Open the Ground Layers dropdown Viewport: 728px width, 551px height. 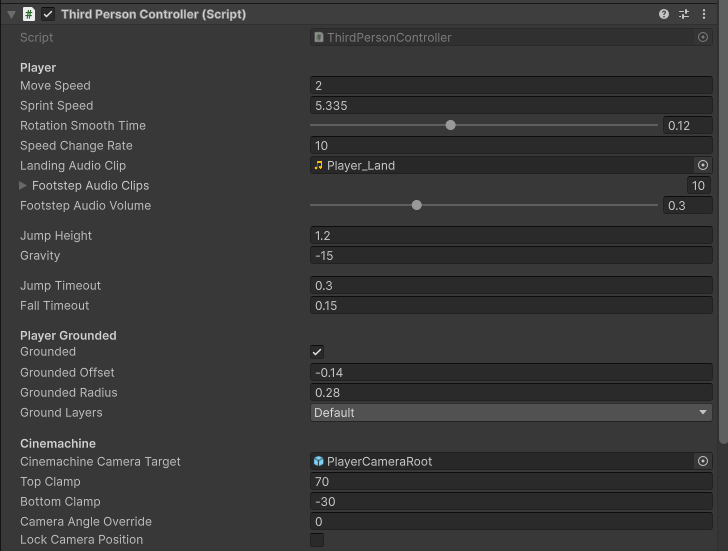[511, 412]
